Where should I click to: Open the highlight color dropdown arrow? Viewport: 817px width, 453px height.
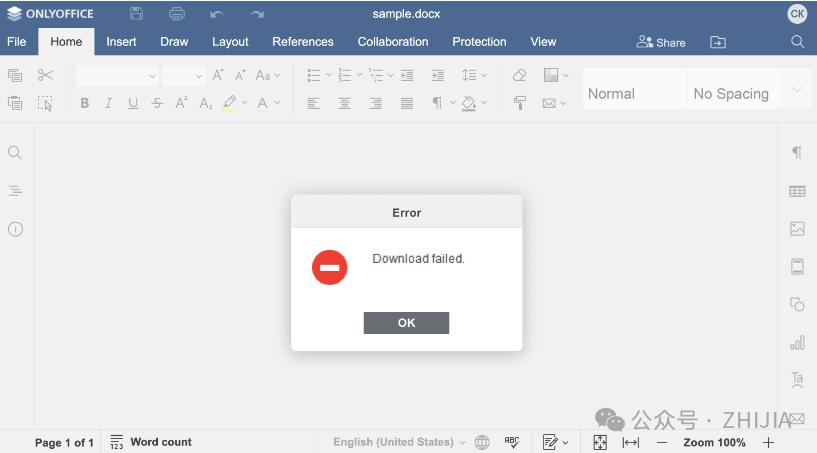pyautogui.click(x=244, y=103)
